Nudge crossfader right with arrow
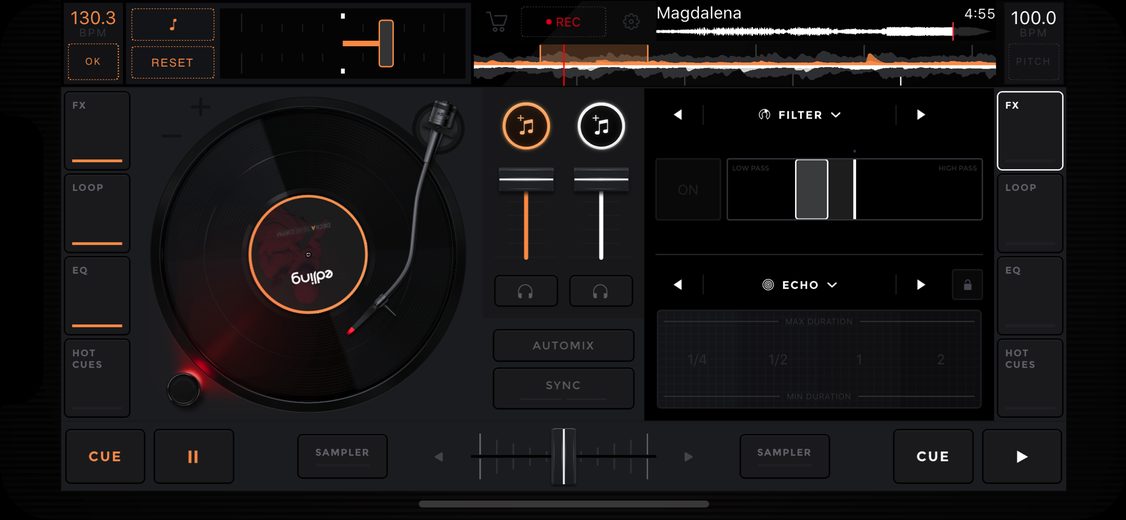The width and height of the screenshot is (1126, 520). coord(689,457)
